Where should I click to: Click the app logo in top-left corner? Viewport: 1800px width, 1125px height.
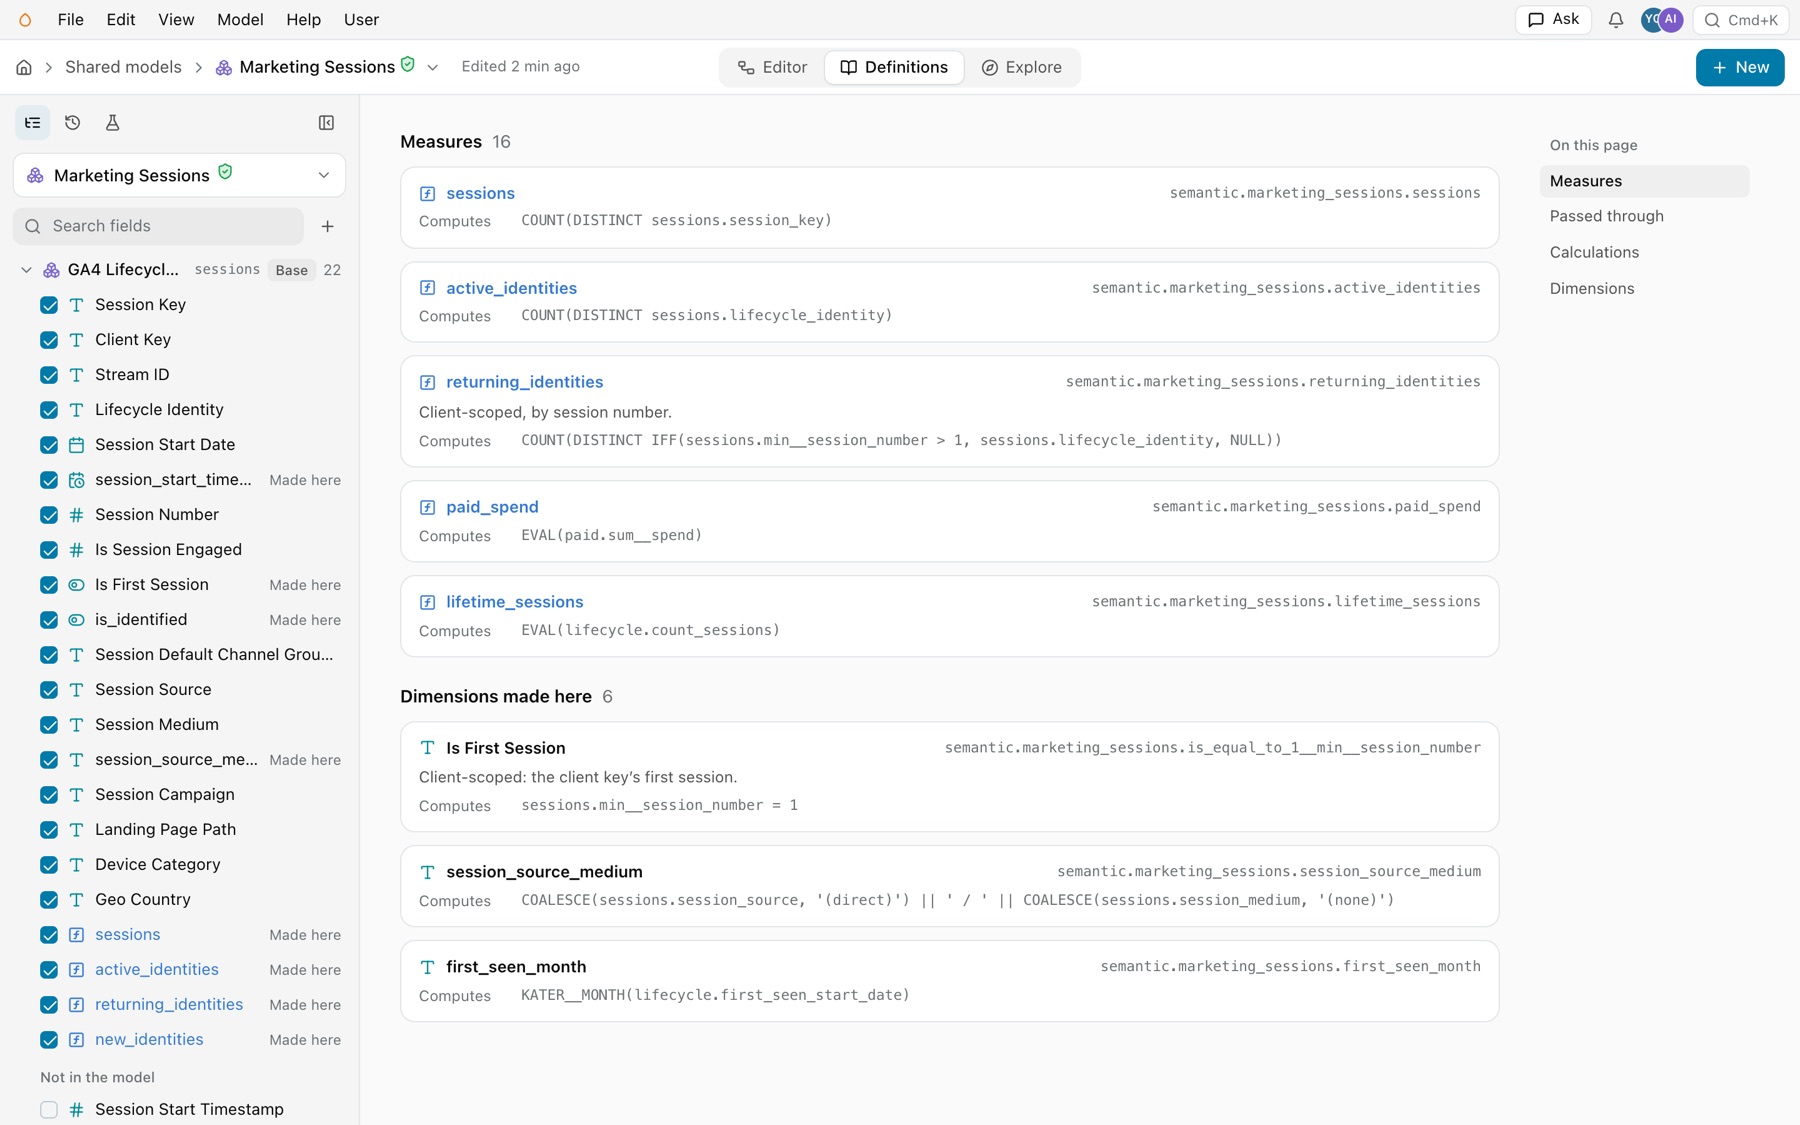(25, 20)
